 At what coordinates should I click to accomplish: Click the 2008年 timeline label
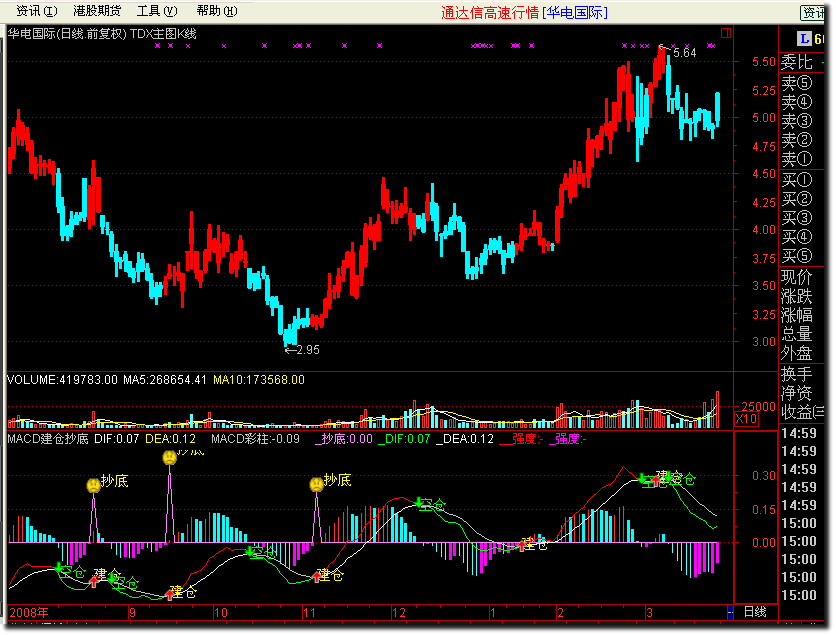[29, 613]
